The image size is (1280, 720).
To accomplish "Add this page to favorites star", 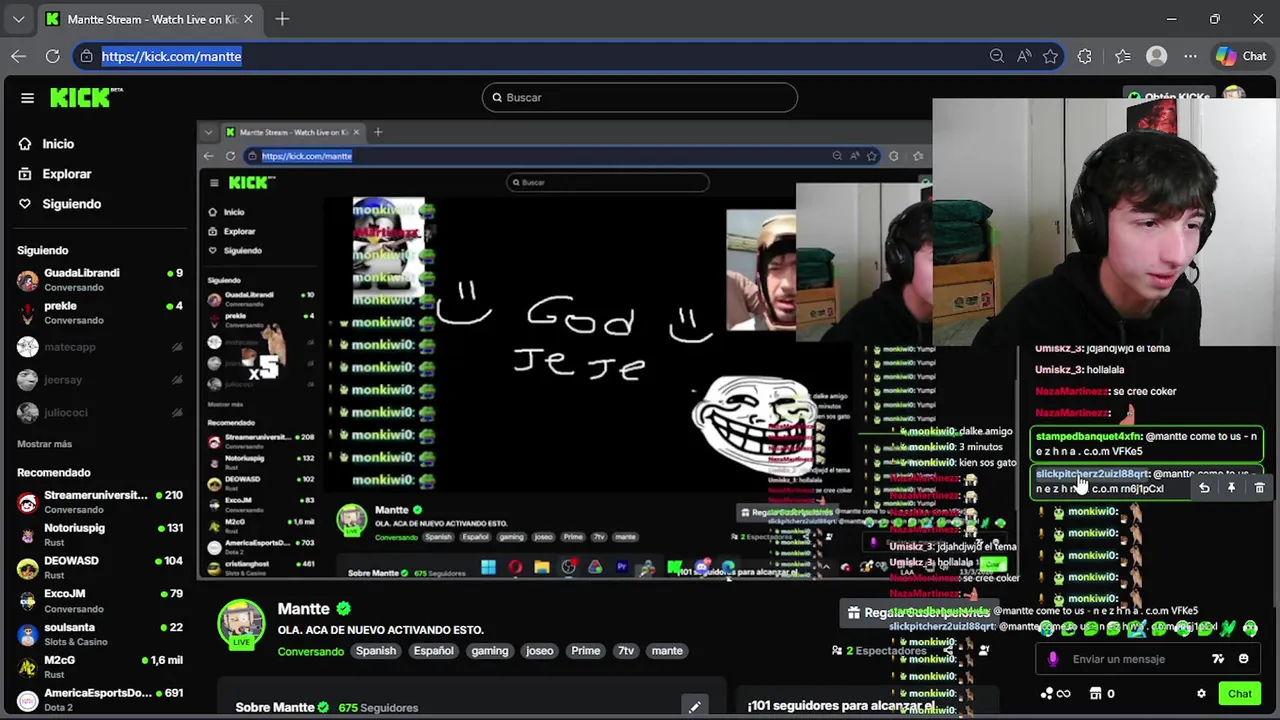I will tap(1050, 56).
